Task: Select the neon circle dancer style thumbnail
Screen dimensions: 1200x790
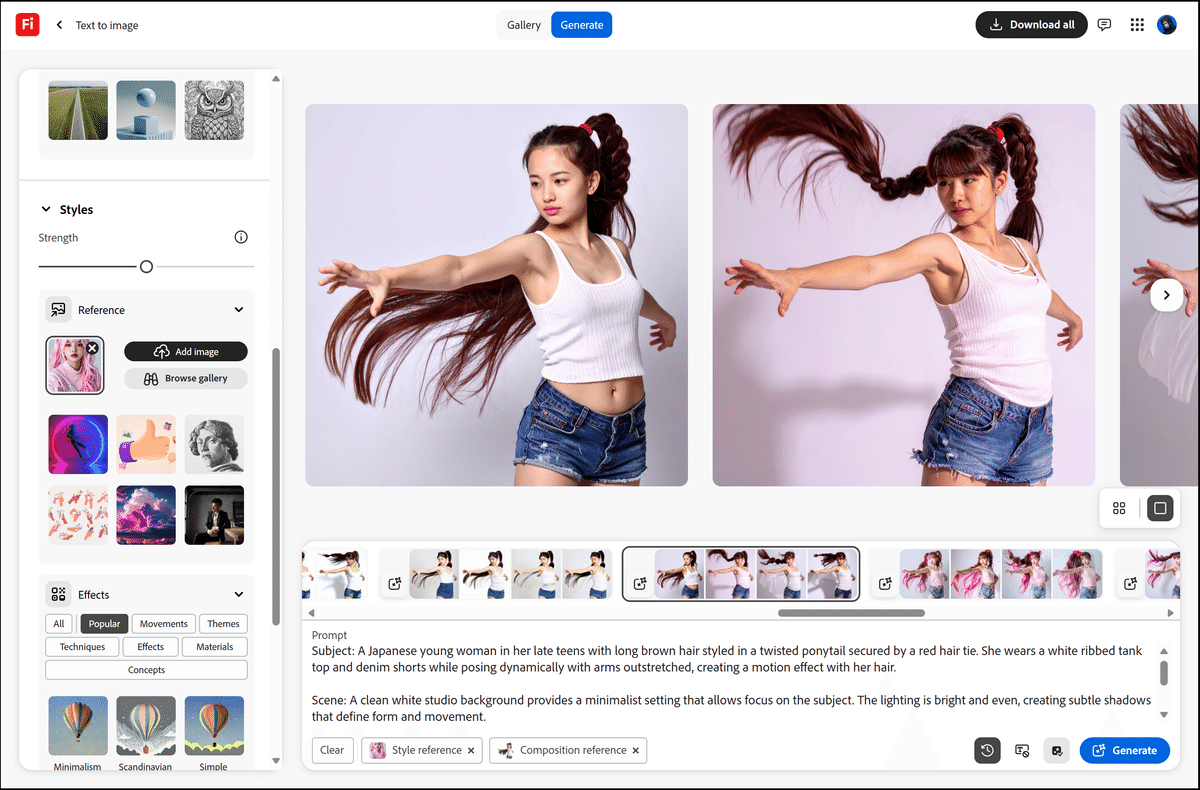Action: click(78, 444)
